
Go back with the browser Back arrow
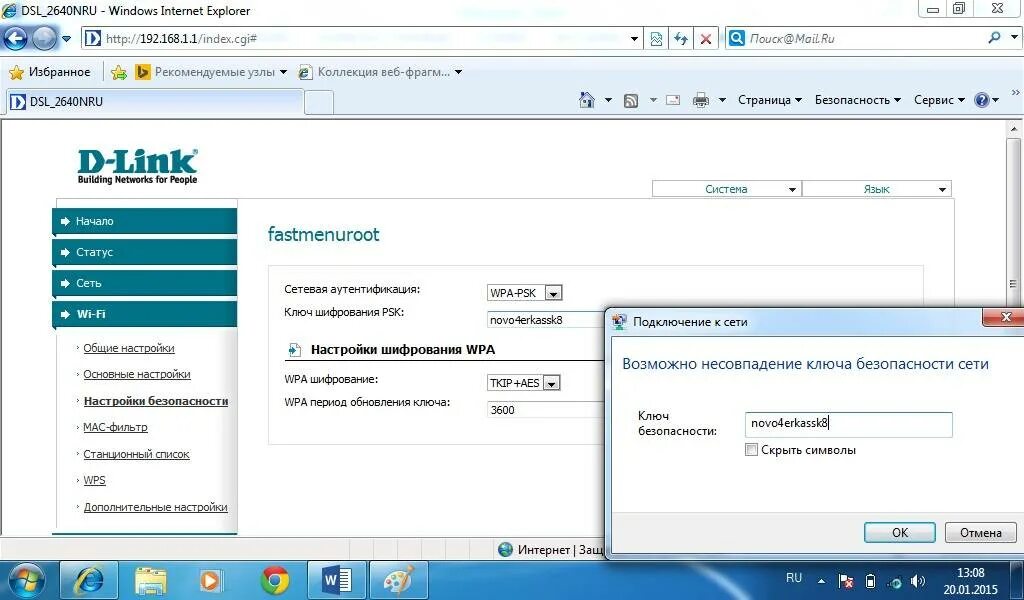coord(16,39)
